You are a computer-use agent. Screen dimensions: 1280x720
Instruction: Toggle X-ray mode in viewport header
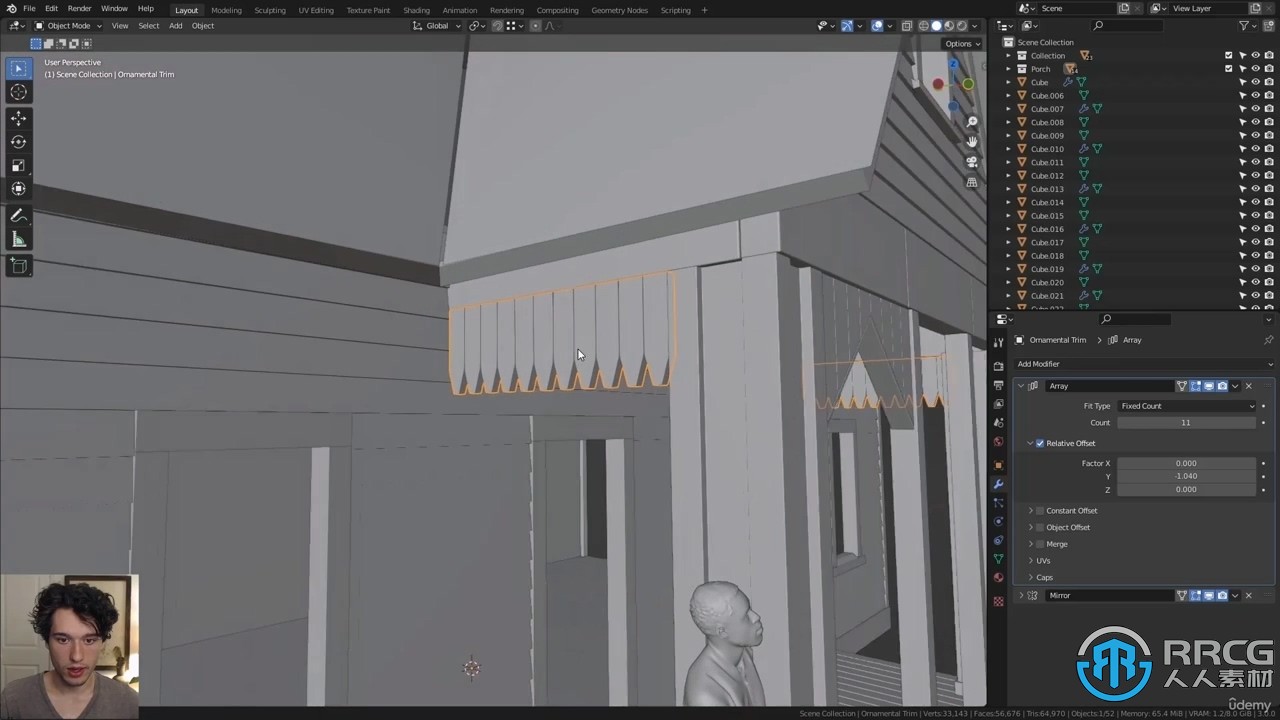tap(906, 25)
